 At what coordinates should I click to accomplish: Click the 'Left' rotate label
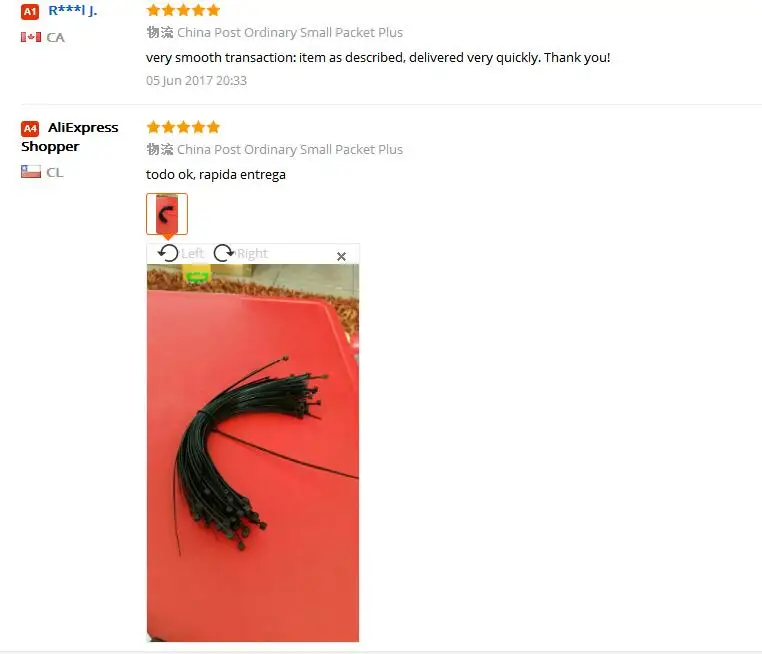pyautogui.click(x=192, y=254)
